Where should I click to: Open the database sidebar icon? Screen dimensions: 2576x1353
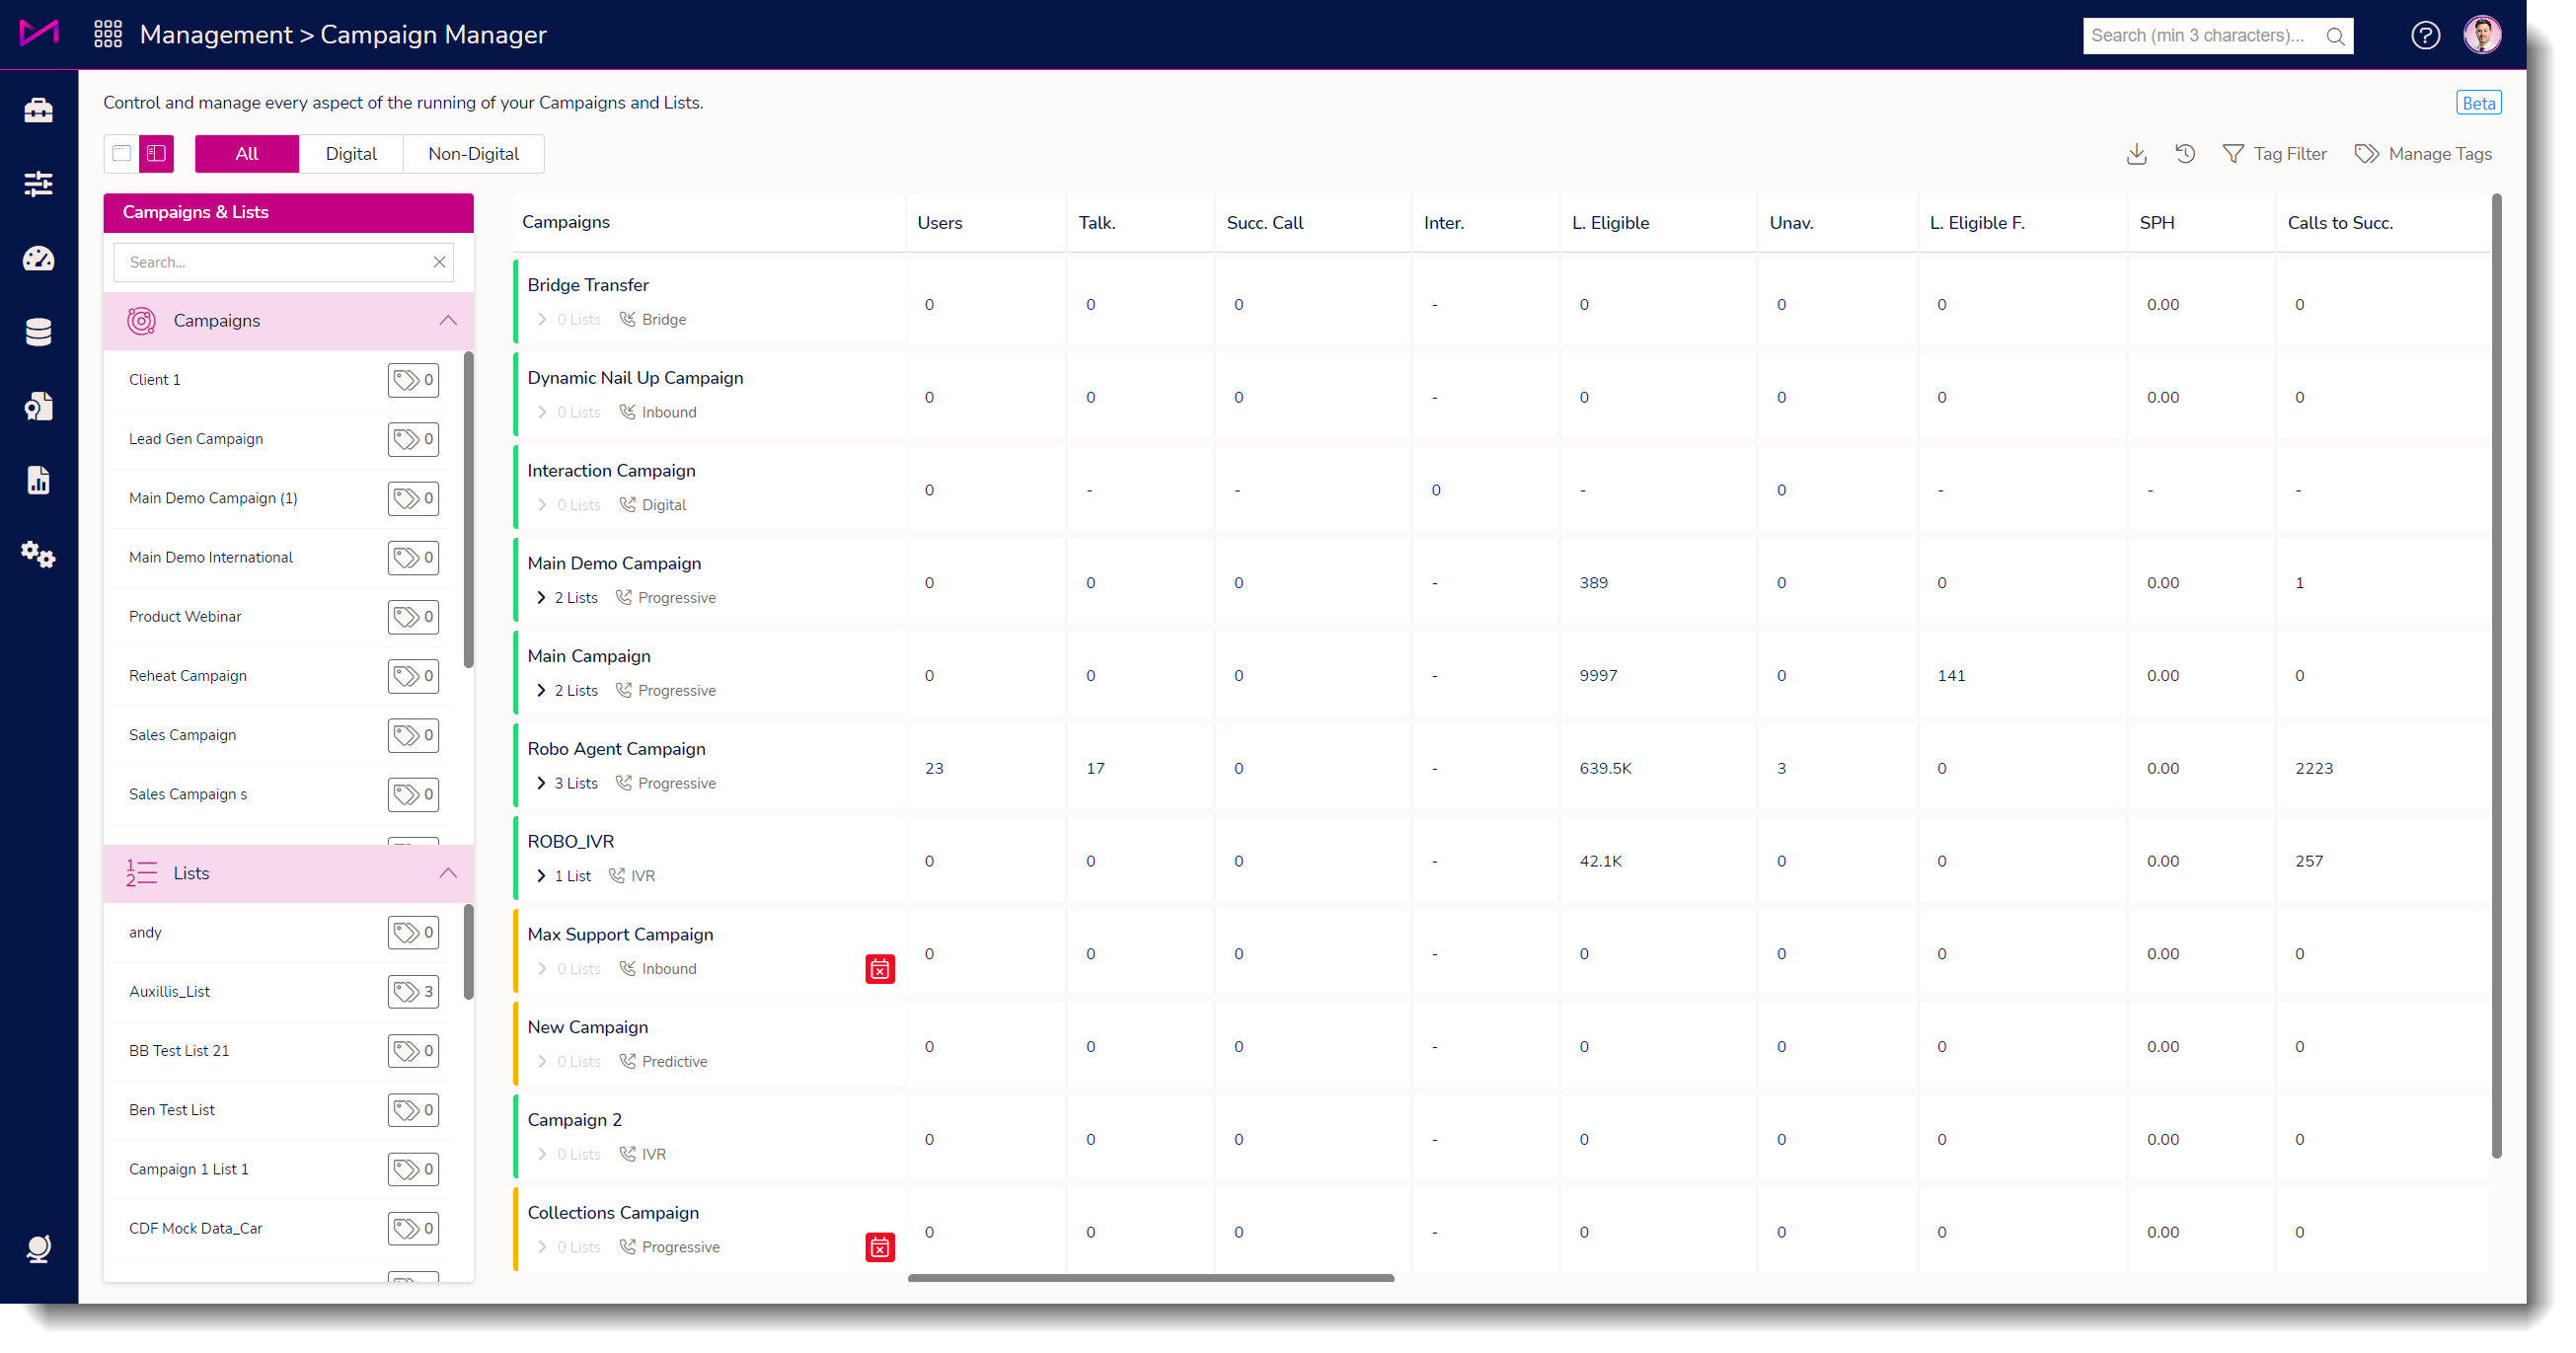click(x=38, y=332)
